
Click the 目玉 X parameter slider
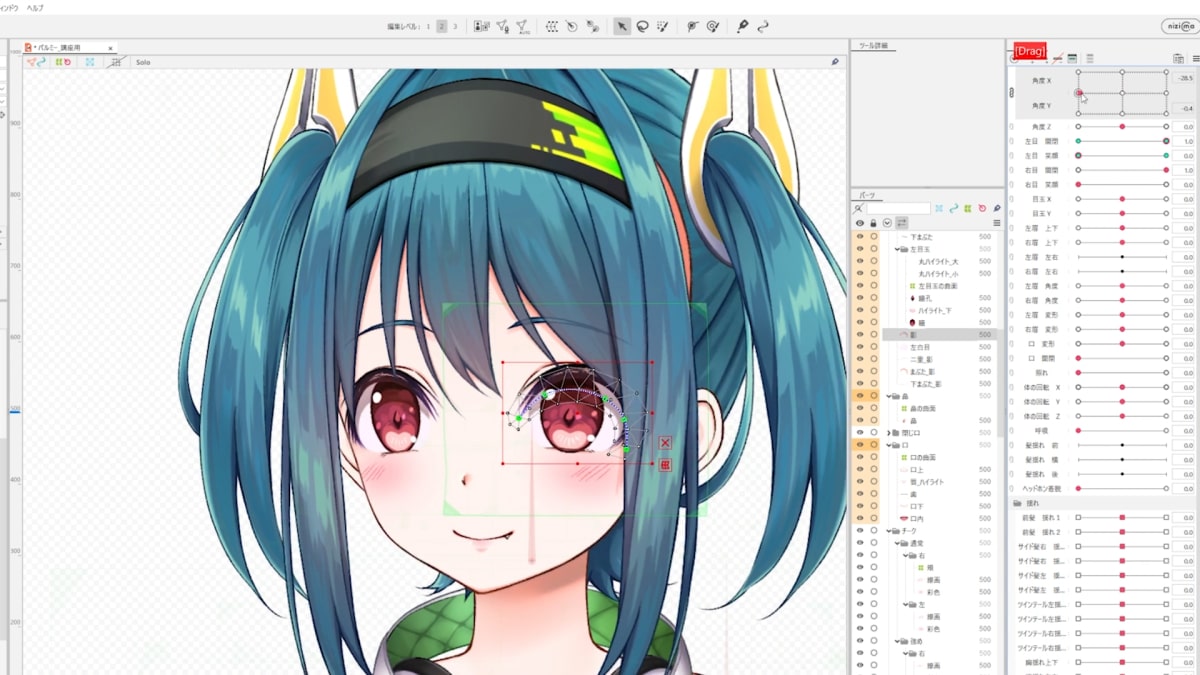click(x=1122, y=199)
